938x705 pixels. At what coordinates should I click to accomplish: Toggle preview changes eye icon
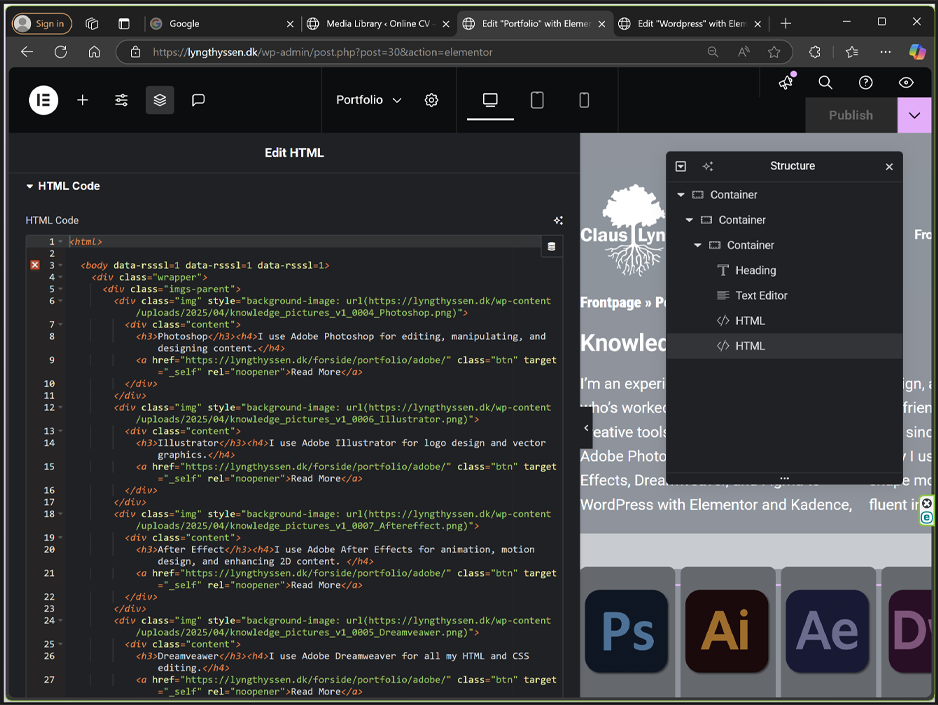click(x=906, y=83)
